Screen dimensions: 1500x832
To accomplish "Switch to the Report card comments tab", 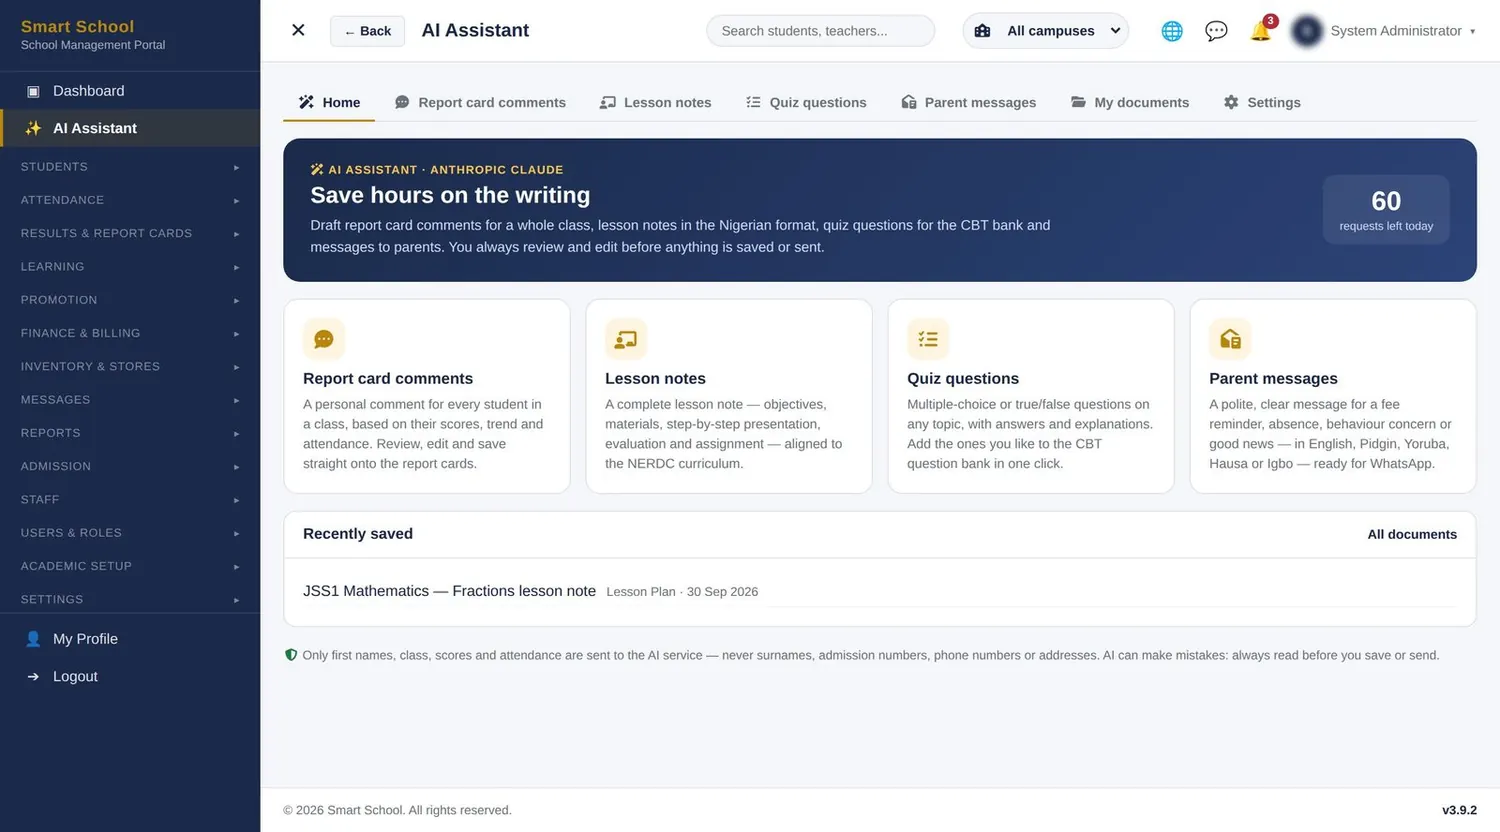I will point(480,102).
